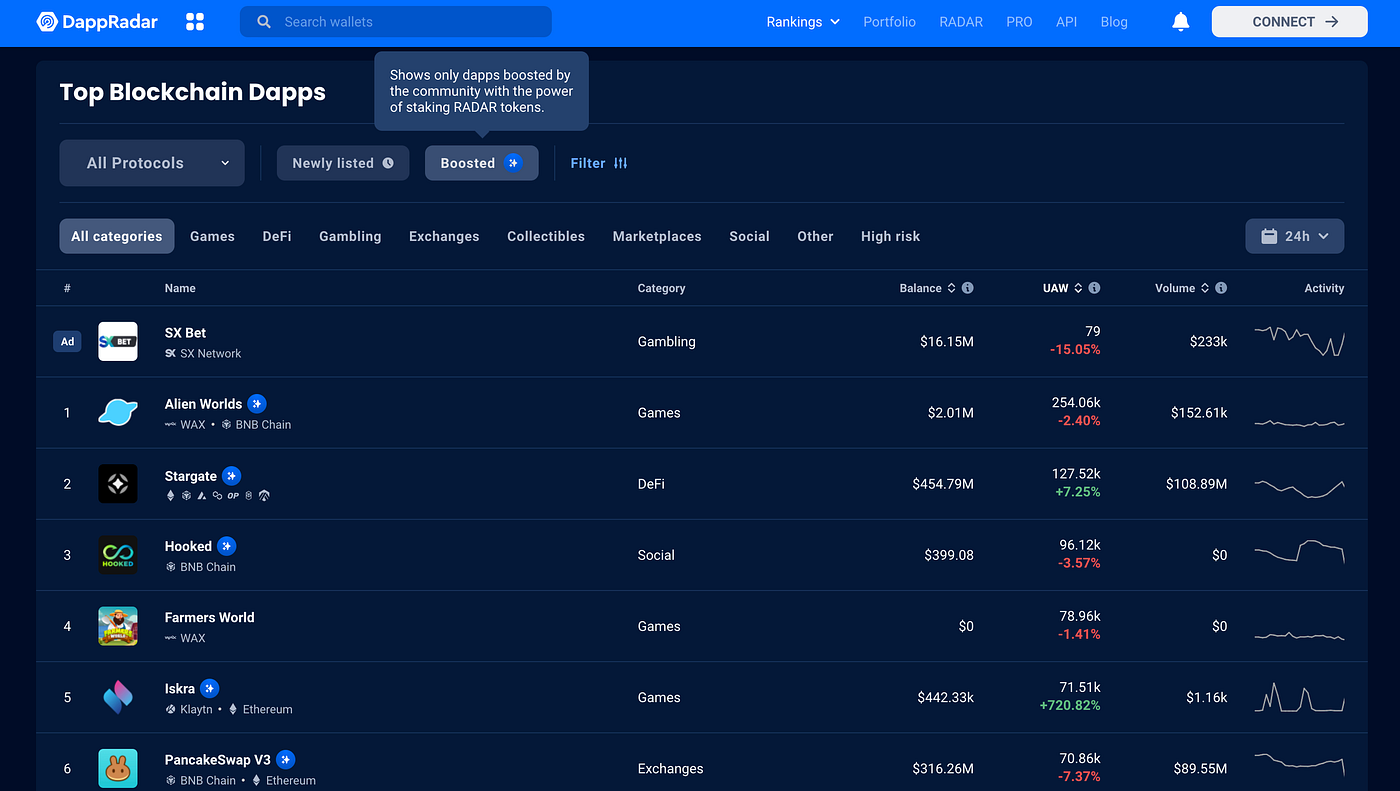Select the Gambling category tab
This screenshot has height=791, width=1400.
(350, 236)
